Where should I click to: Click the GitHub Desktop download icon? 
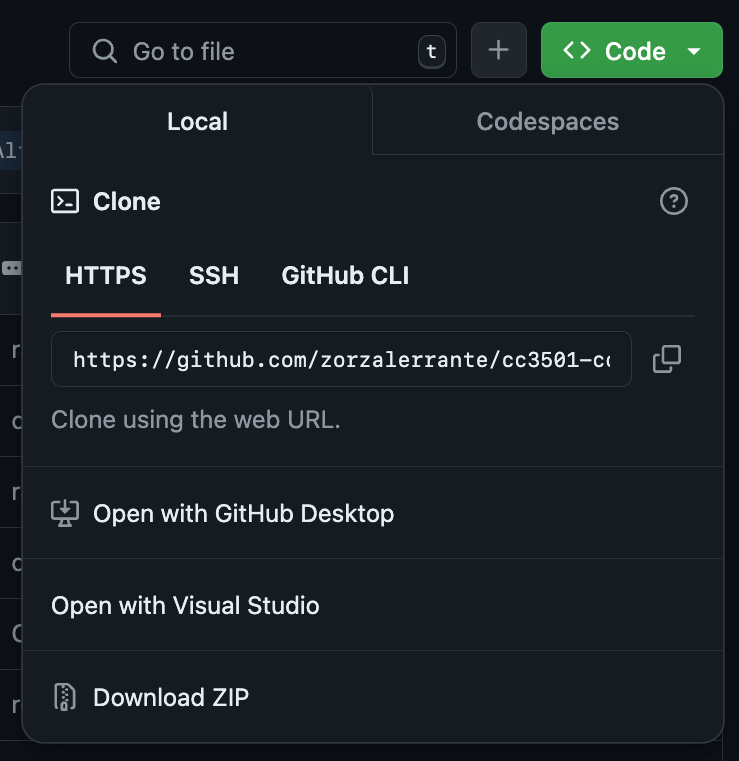coord(64,514)
